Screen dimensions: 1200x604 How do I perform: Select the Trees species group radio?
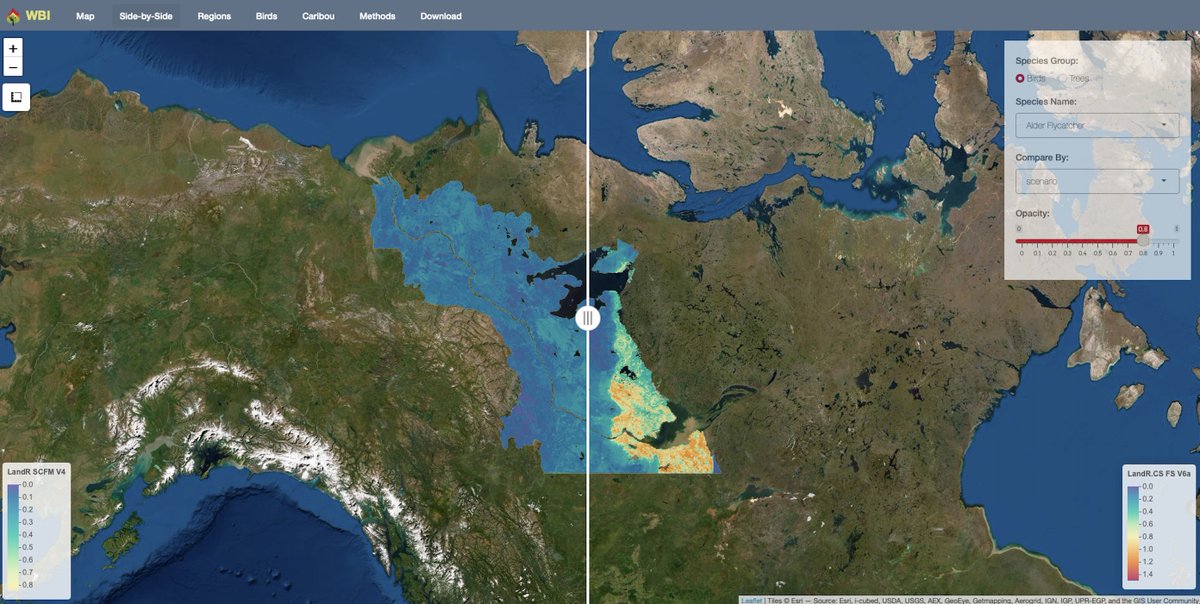[1063, 78]
